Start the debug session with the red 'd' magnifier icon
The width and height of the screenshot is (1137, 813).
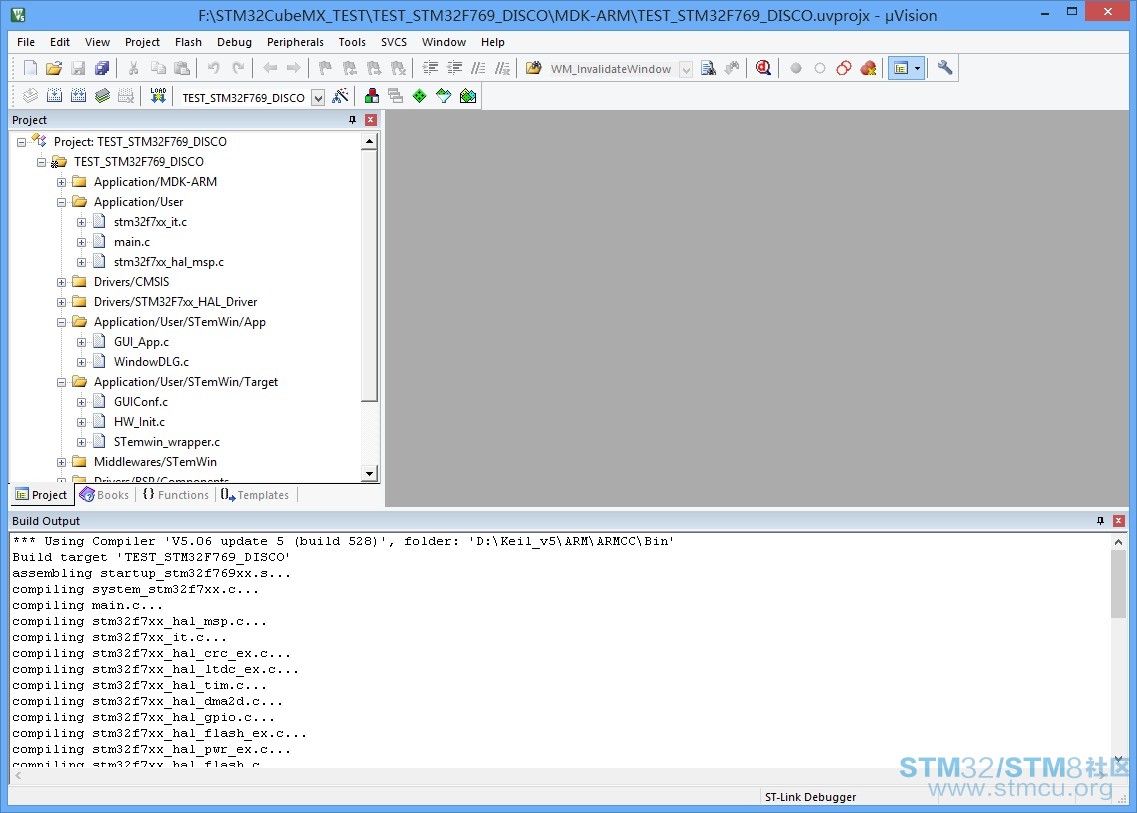pos(764,68)
